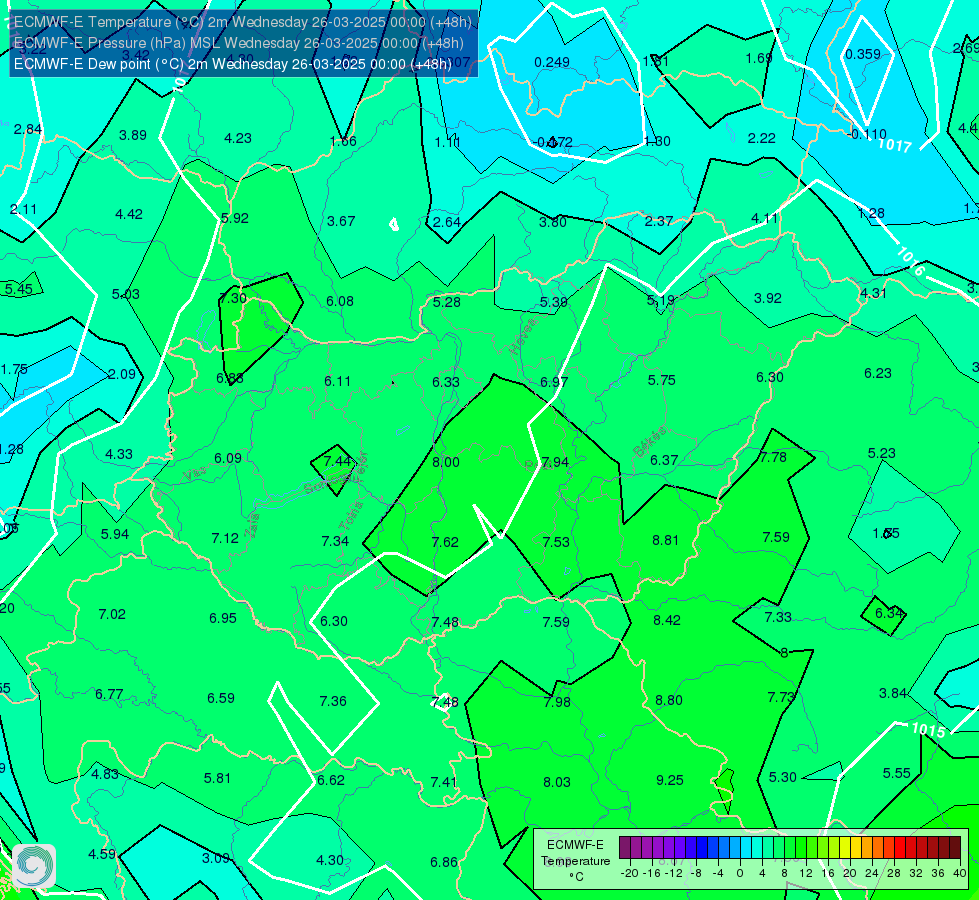979x900 pixels.
Task: Click the swirl logo icon in the corner
Action: pos(34,865)
